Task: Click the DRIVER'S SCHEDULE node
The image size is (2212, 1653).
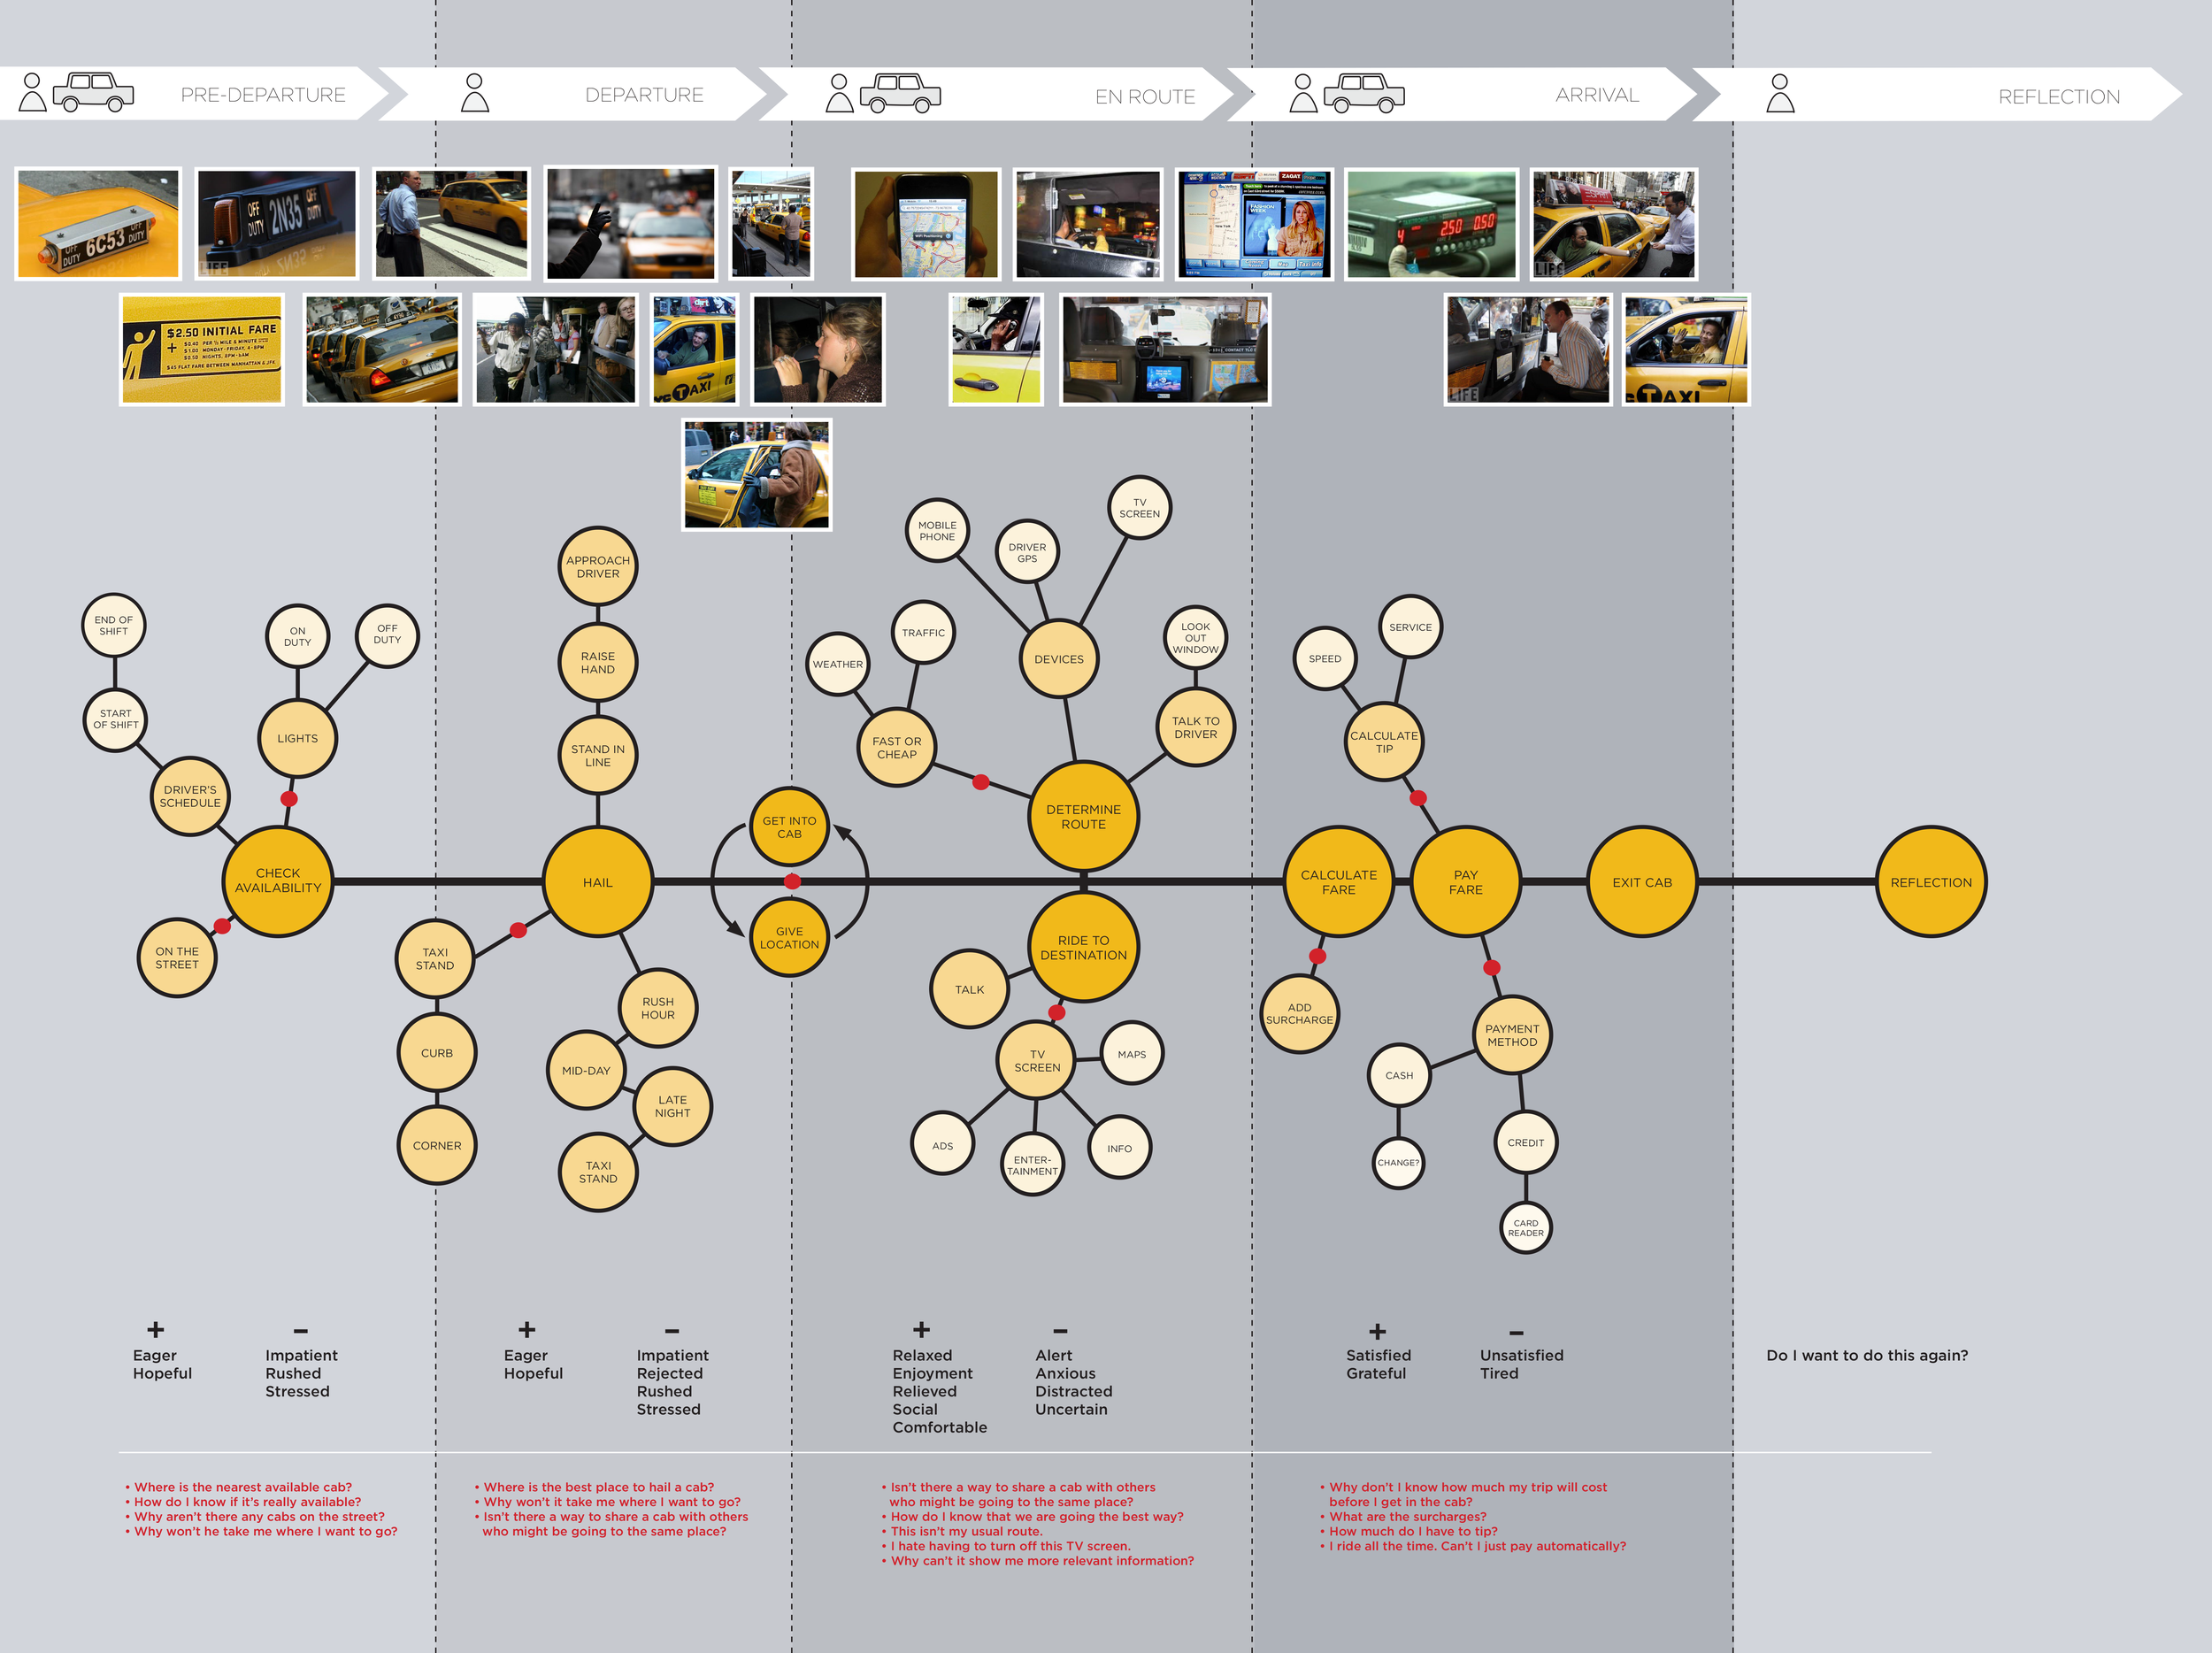Action: pyautogui.click(x=190, y=796)
